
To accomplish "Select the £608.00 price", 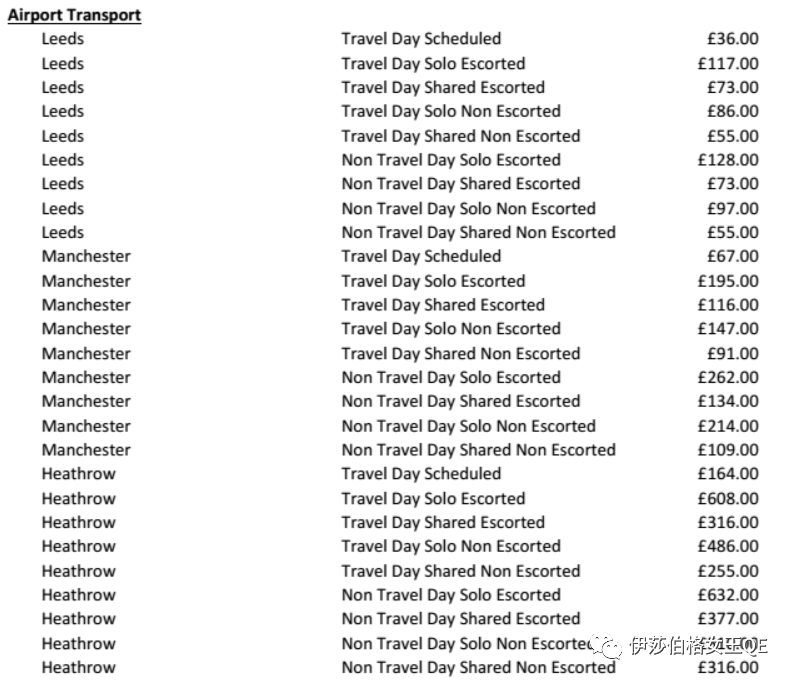I will 728,498.
